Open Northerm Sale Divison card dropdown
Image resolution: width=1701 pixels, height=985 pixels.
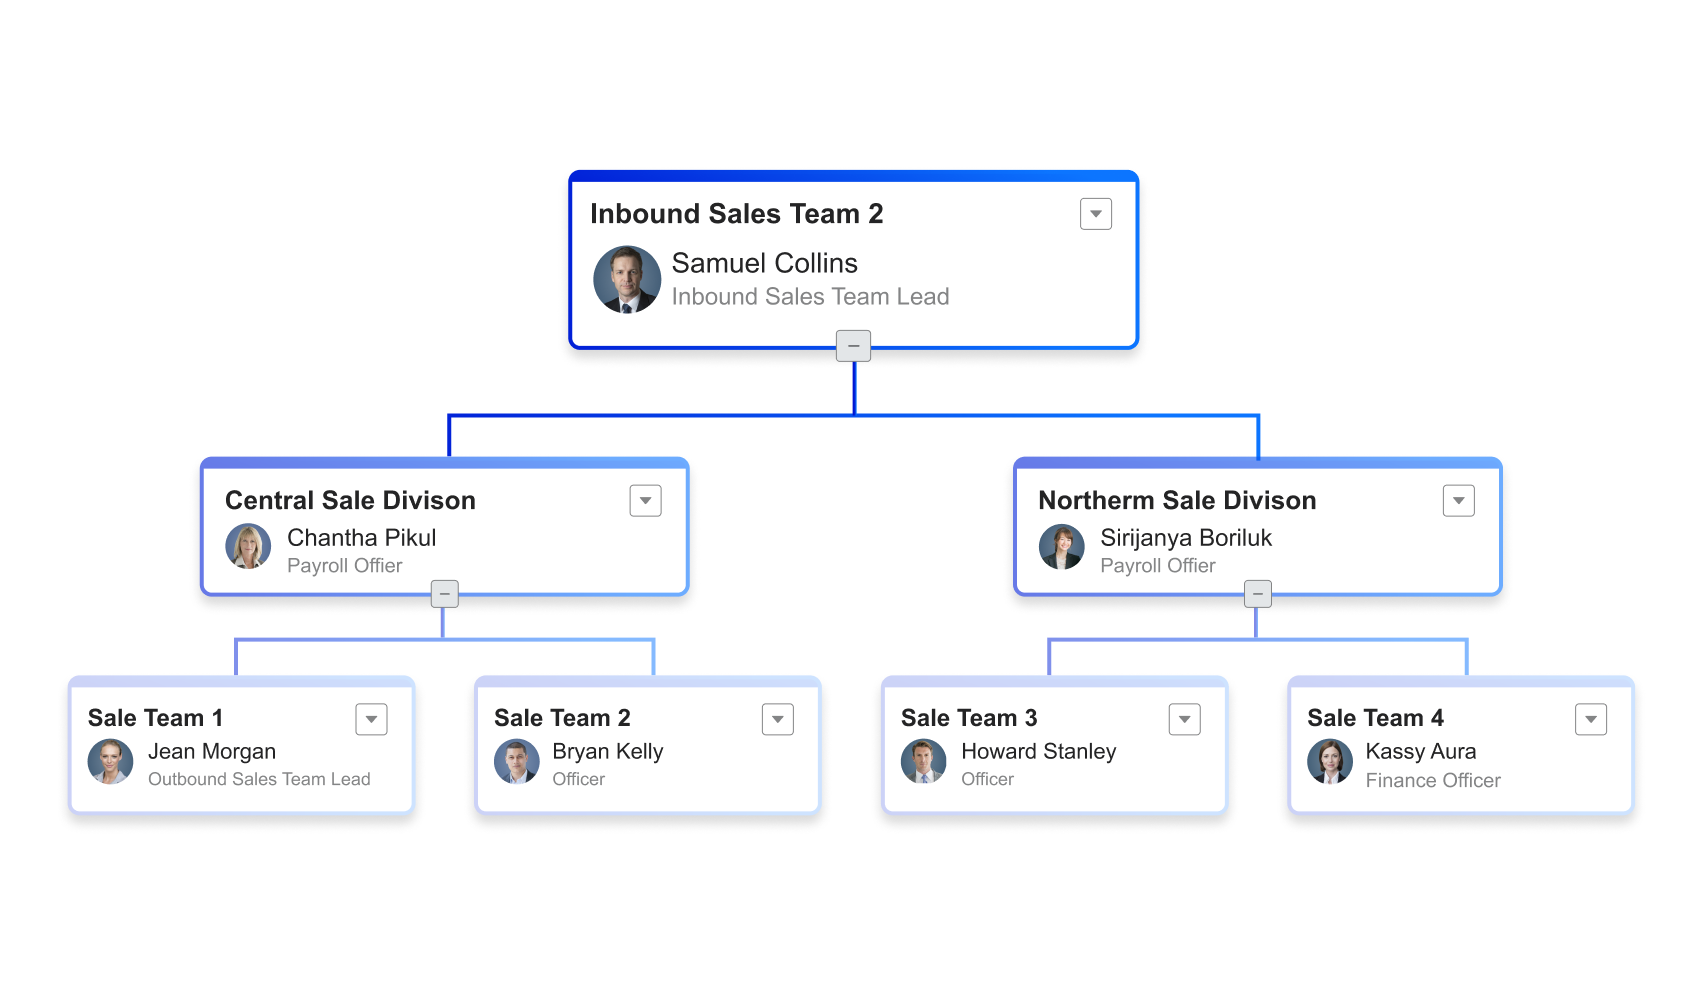coord(1459,500)
